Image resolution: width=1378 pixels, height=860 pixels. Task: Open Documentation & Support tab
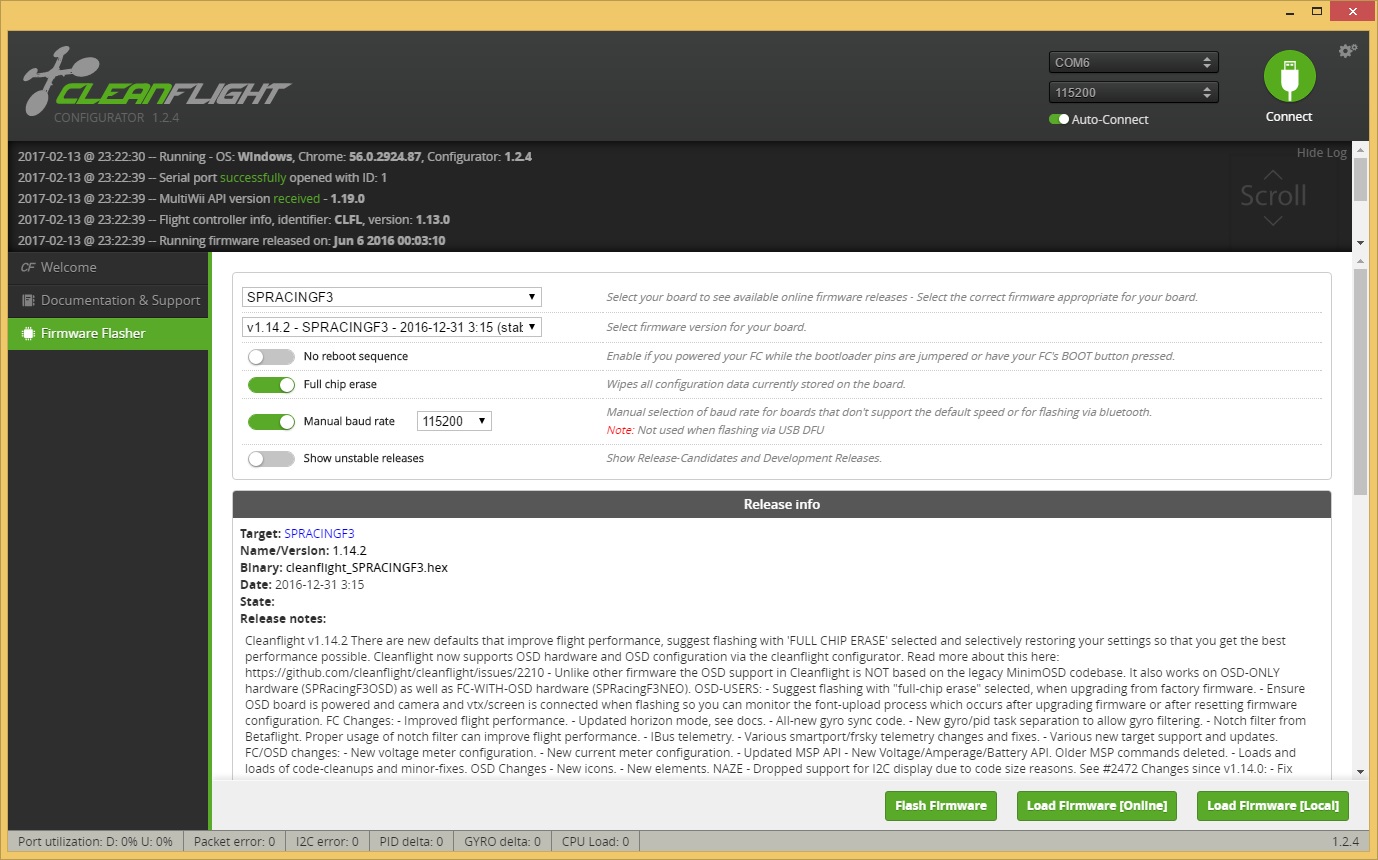(x=108, y=300)
